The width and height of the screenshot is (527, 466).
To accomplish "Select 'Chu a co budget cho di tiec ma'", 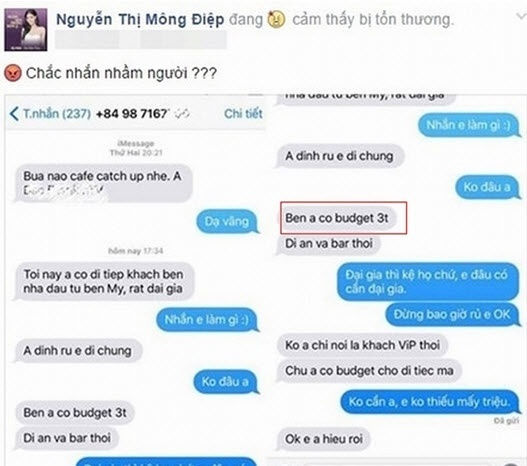I will pos(369,371).
